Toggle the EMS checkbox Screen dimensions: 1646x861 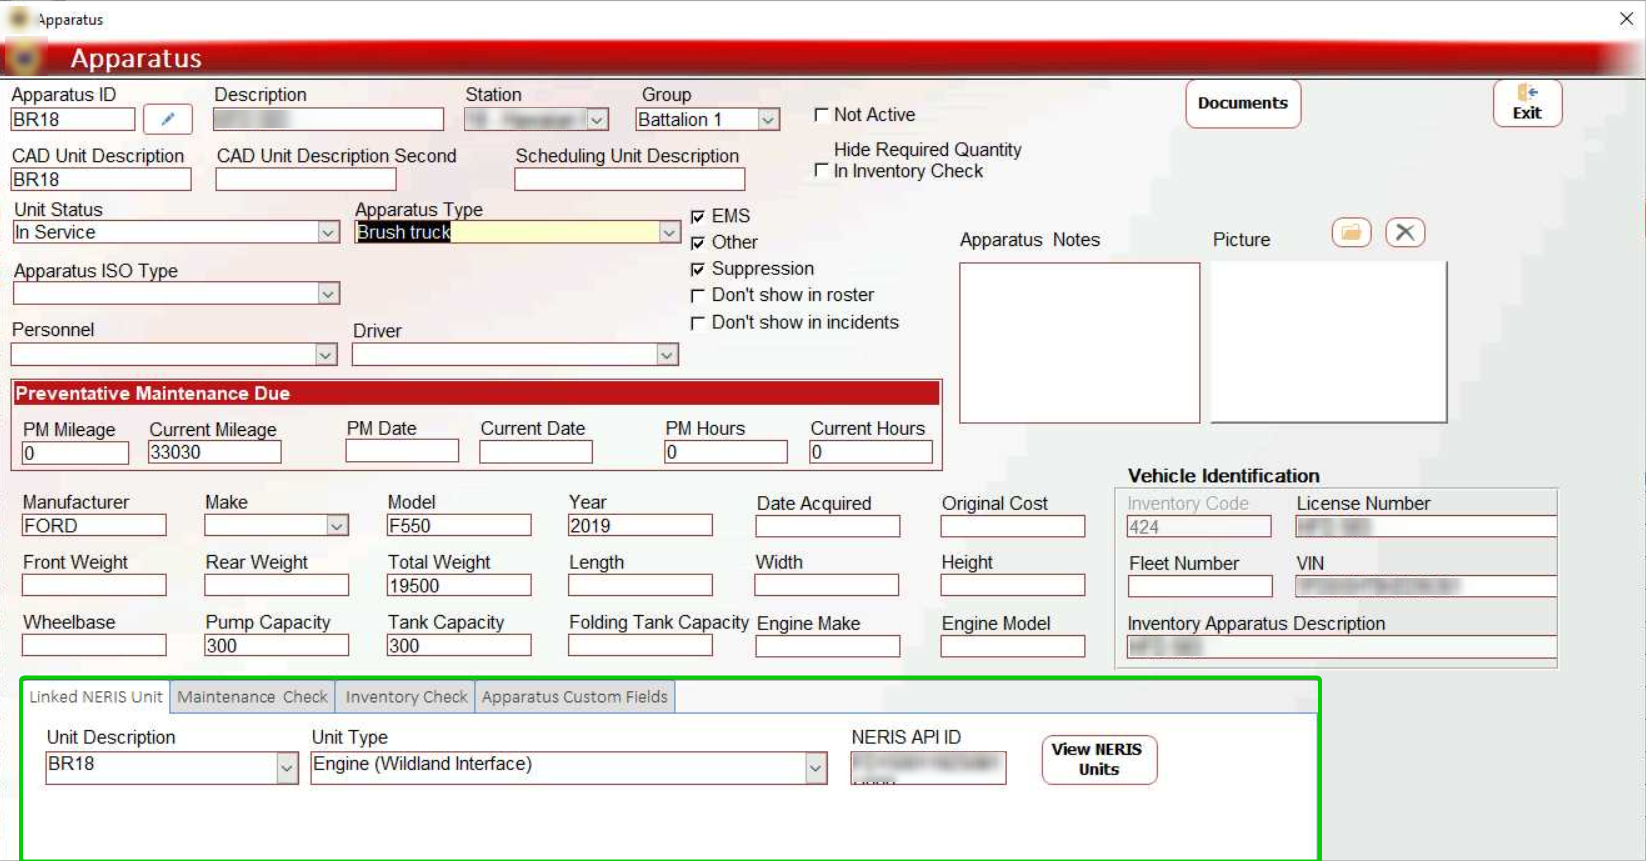pyautogui.click(x=698, y=217)
